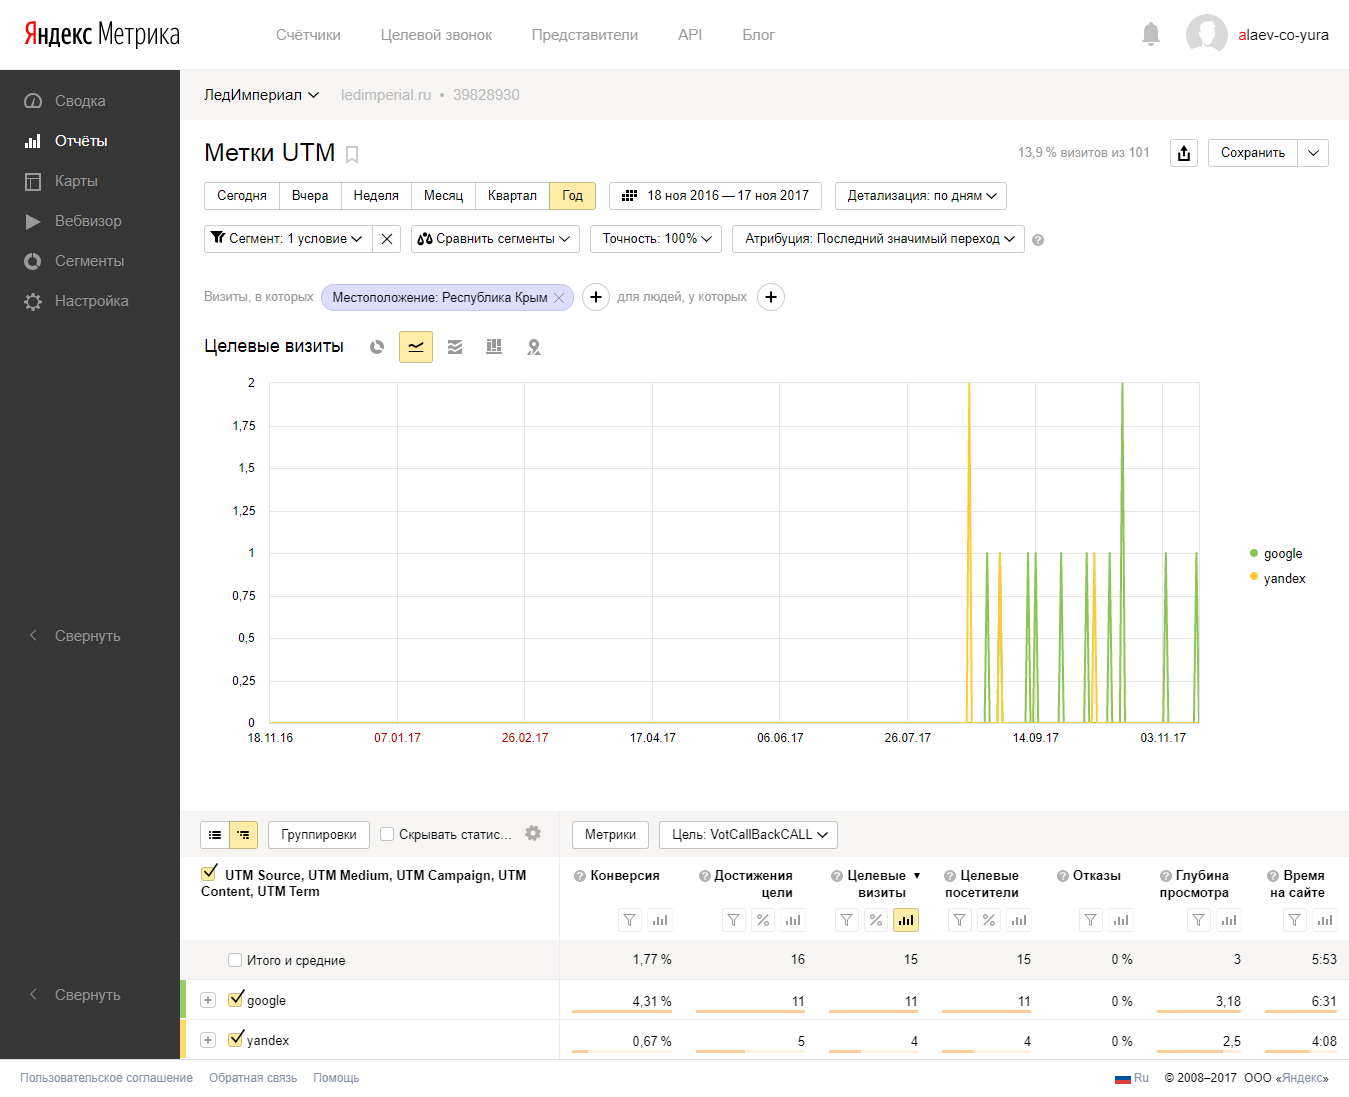Viewport: 1349px width, 1097px height.
Task: Open Цель VotCallBackCALL dropdown
Action: tap(748, 835)
